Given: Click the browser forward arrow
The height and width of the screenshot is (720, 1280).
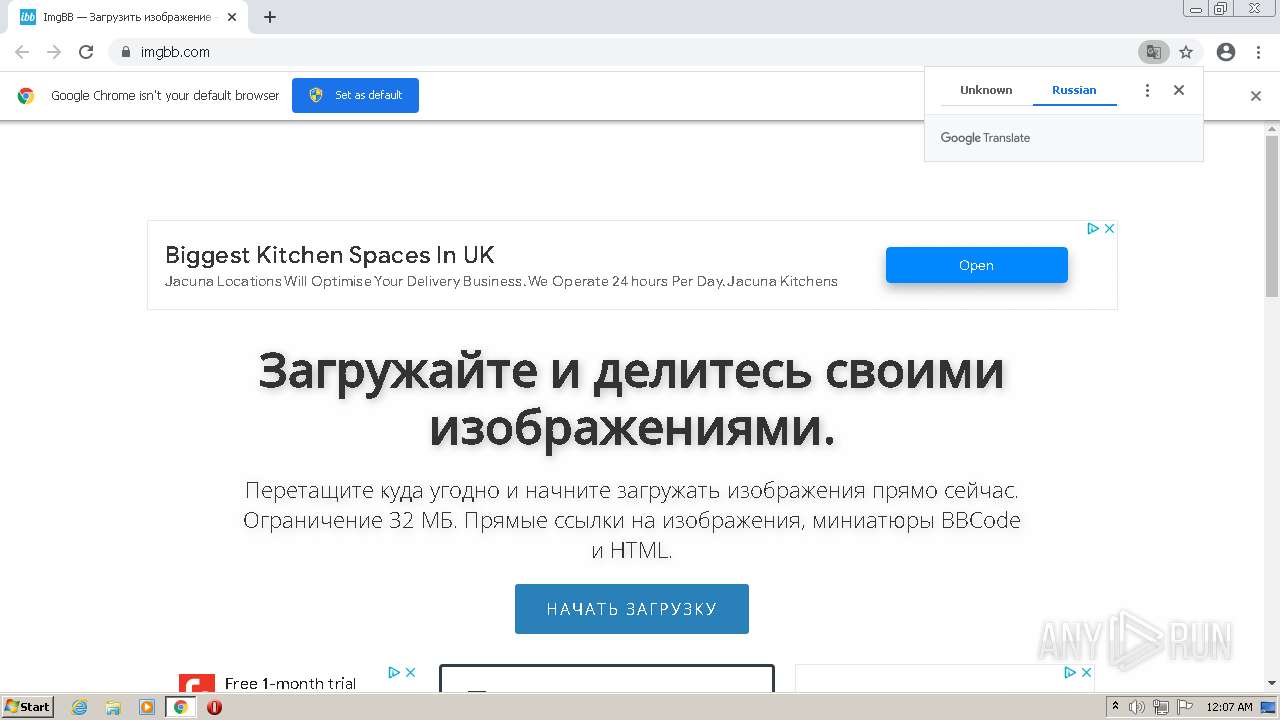Looking at the screenshot, I should point(54,52).
